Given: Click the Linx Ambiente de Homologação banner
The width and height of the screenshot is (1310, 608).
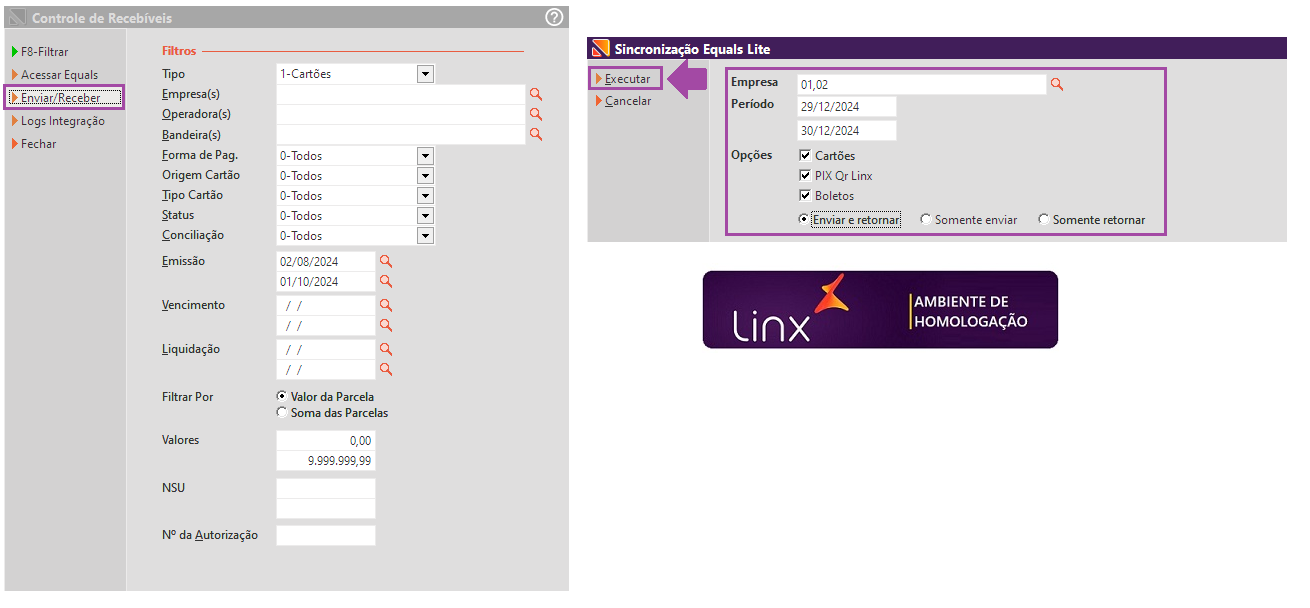Looking at the screenshot, I should [880, 309].
